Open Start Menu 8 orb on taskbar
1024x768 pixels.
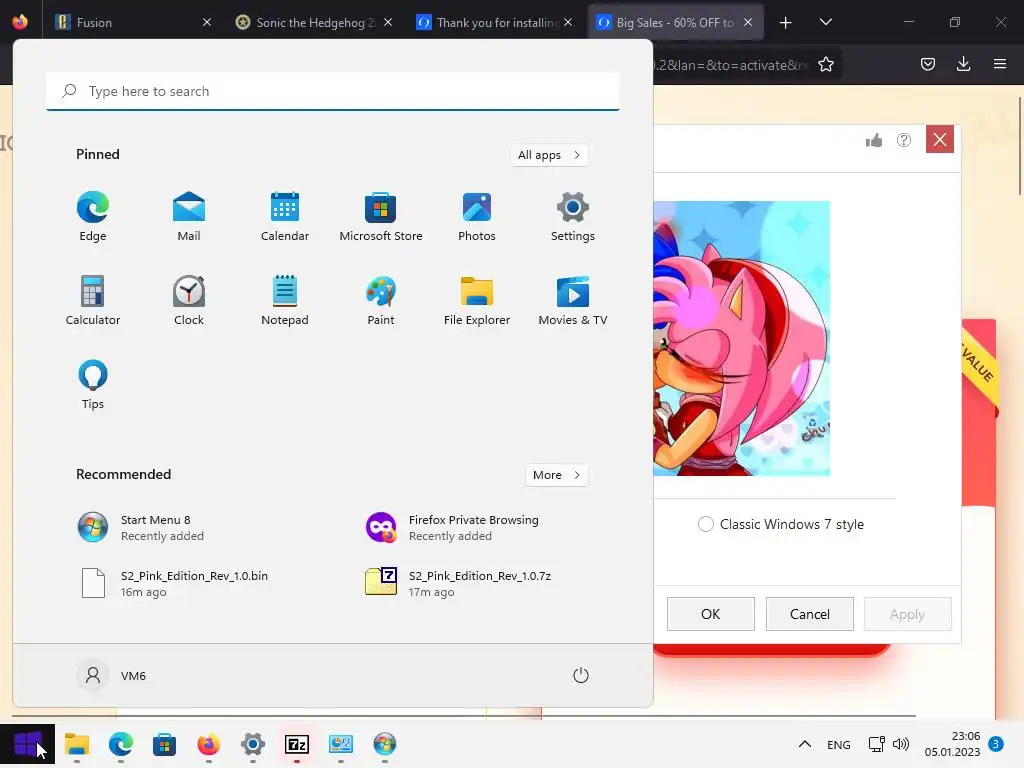(x=385, y=744)
